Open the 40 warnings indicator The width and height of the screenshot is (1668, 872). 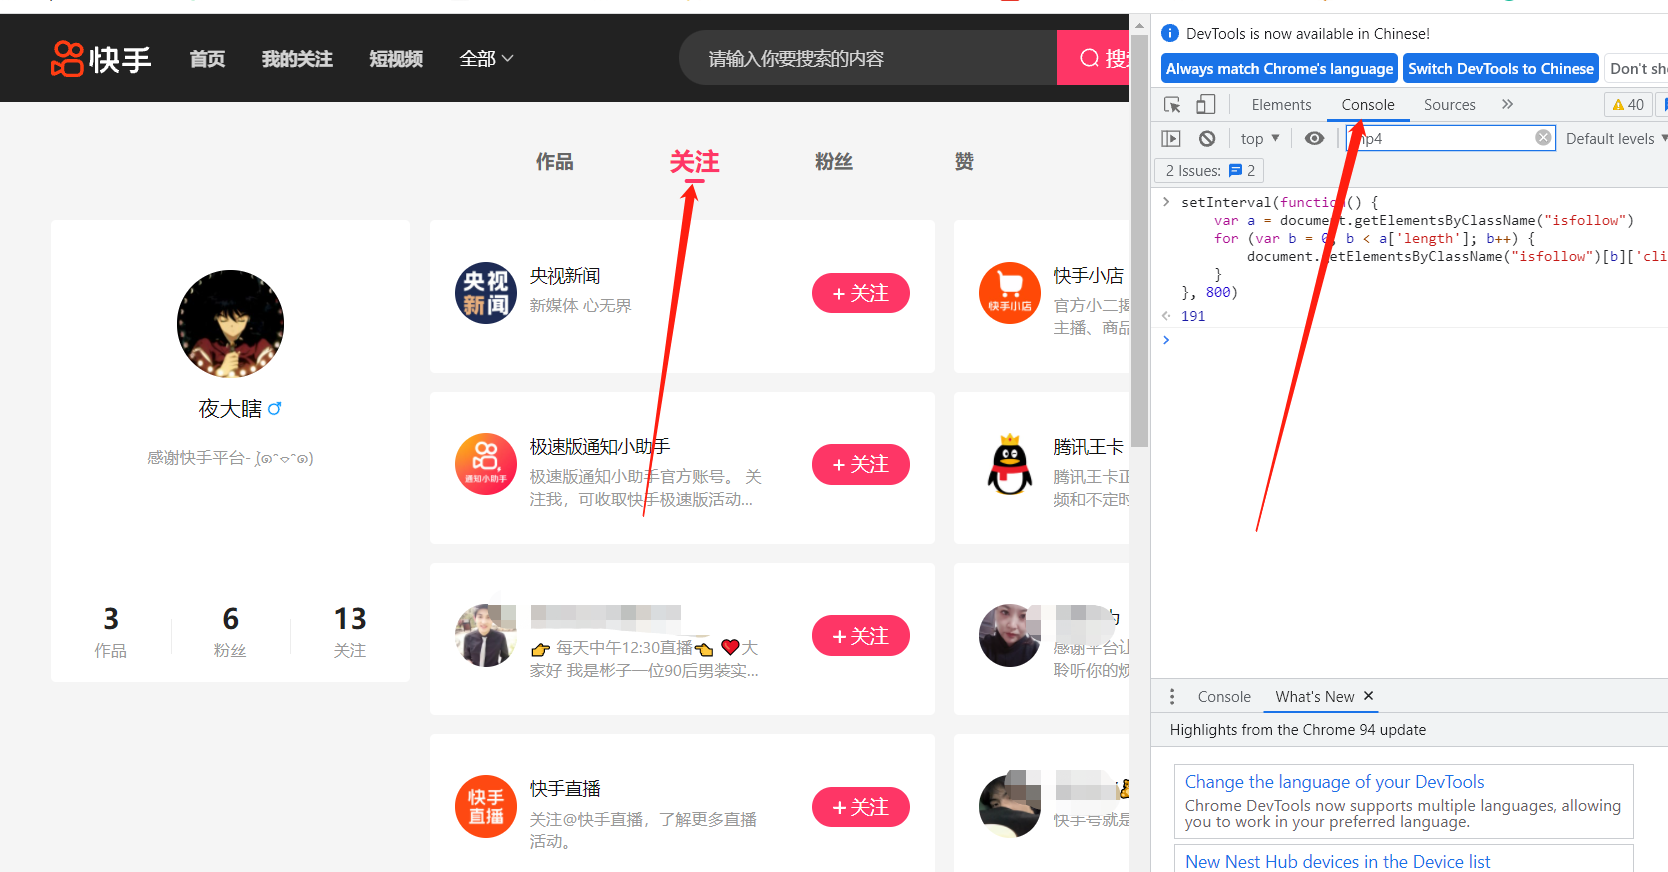click(x=1628, y=105)
